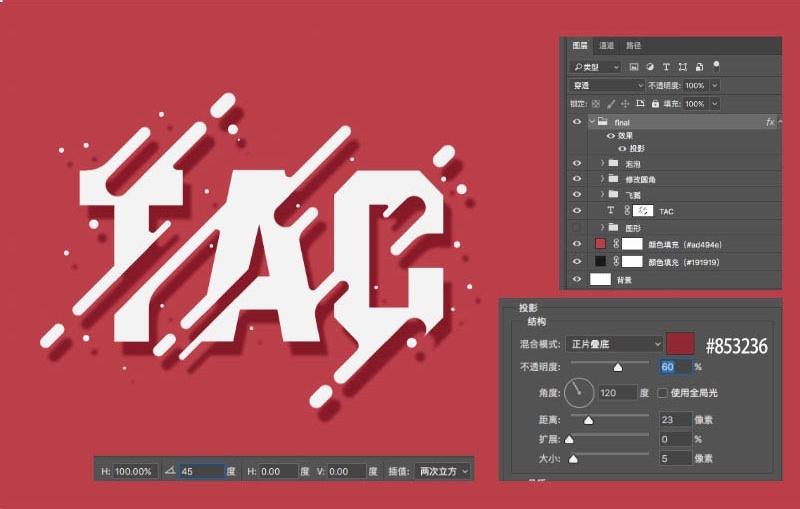The image size is (800, 509).
Task: Lock all padlock icon
Action: (x=655, y=104)
